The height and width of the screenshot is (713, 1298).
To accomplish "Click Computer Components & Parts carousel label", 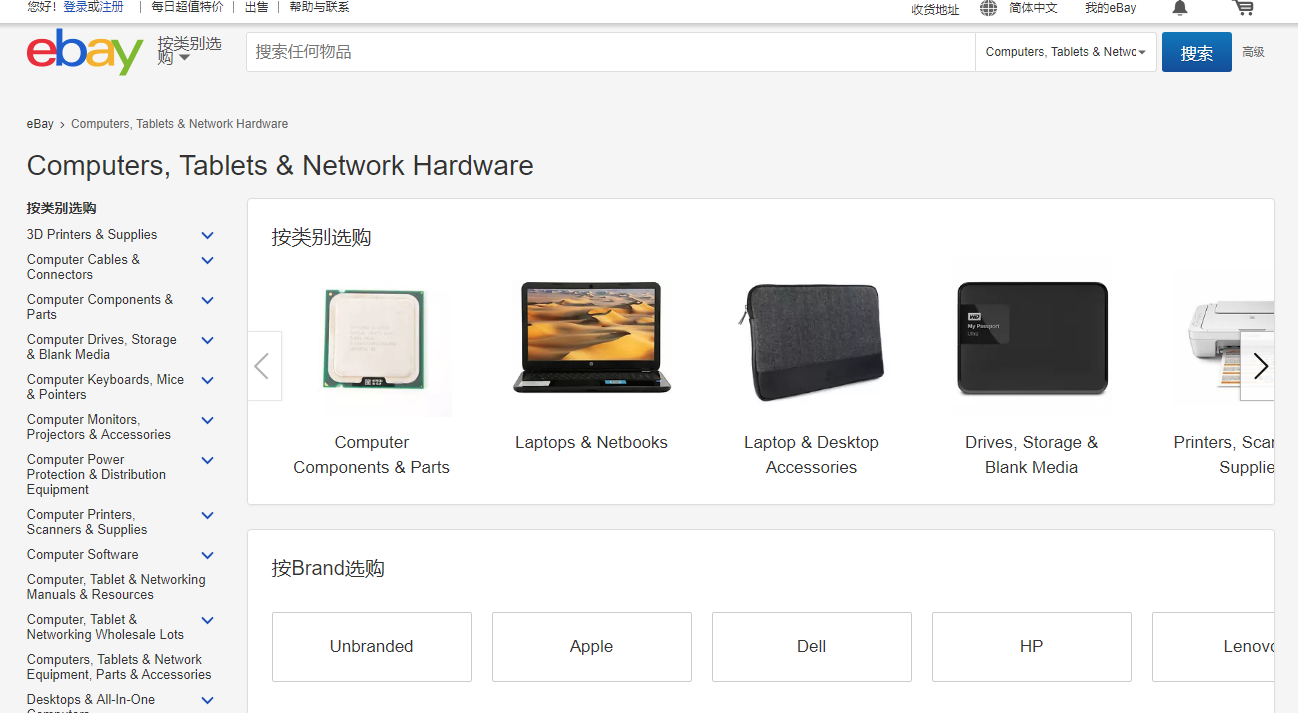I will tap(372, 455).
